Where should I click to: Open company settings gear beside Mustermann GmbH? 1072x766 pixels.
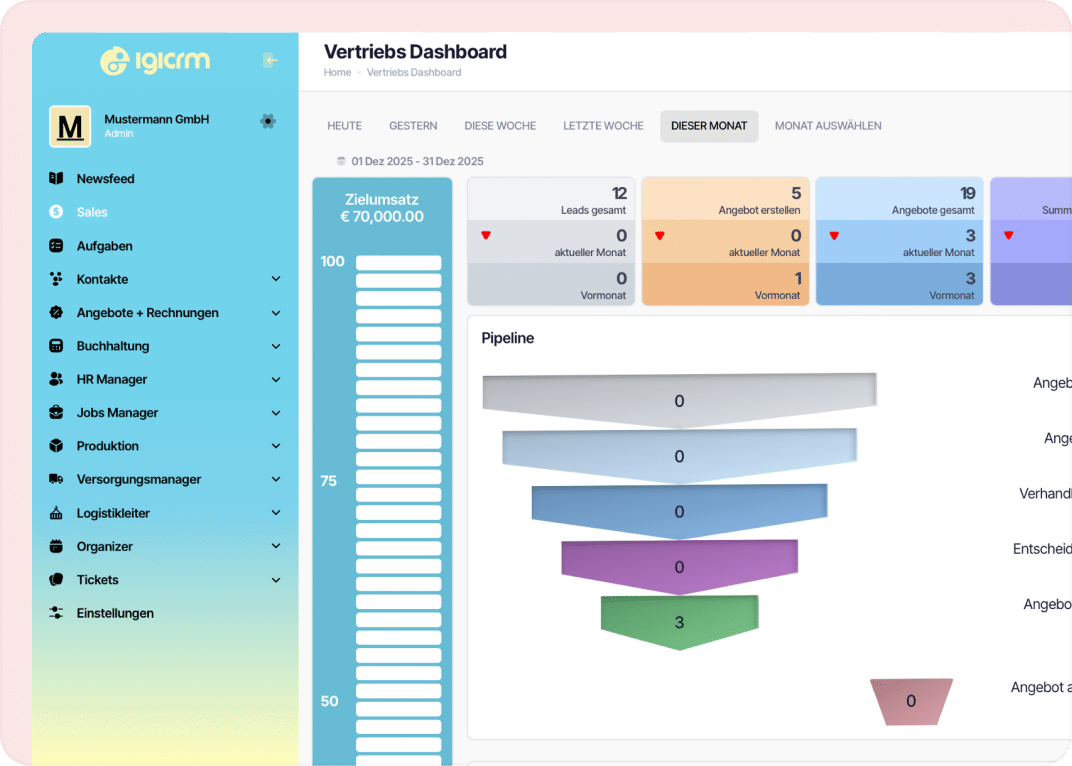pyautogui.click(x=268, y=121)
